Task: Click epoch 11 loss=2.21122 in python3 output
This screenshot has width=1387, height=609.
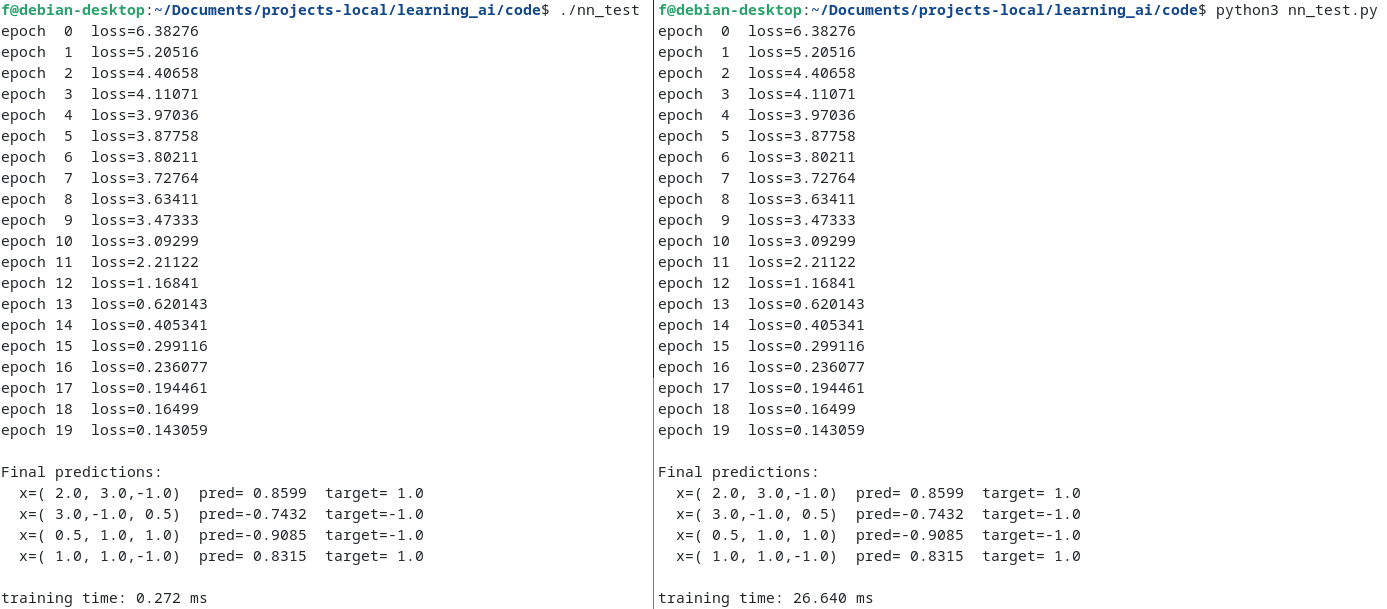Action: (x=757, y=262)
